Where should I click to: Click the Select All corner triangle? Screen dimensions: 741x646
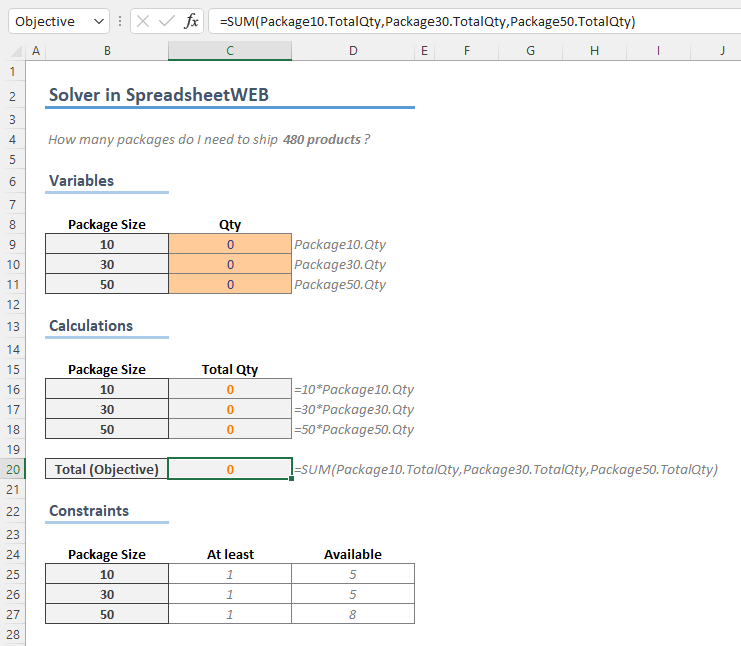click(x=15, y=51)
